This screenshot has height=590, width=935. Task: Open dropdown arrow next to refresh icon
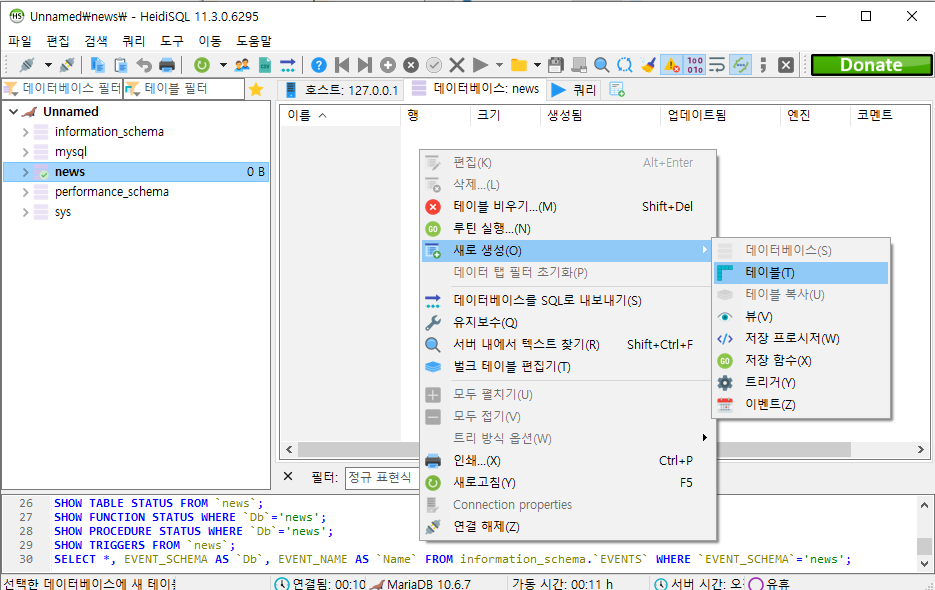[223, 65]
